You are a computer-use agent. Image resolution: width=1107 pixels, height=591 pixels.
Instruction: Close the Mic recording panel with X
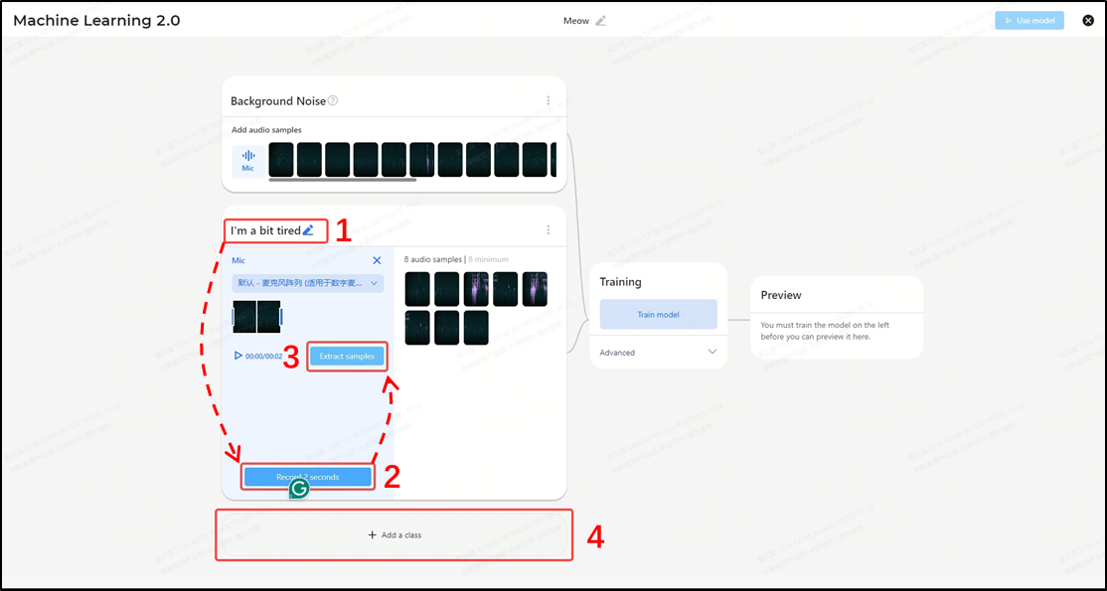(377, 260)
